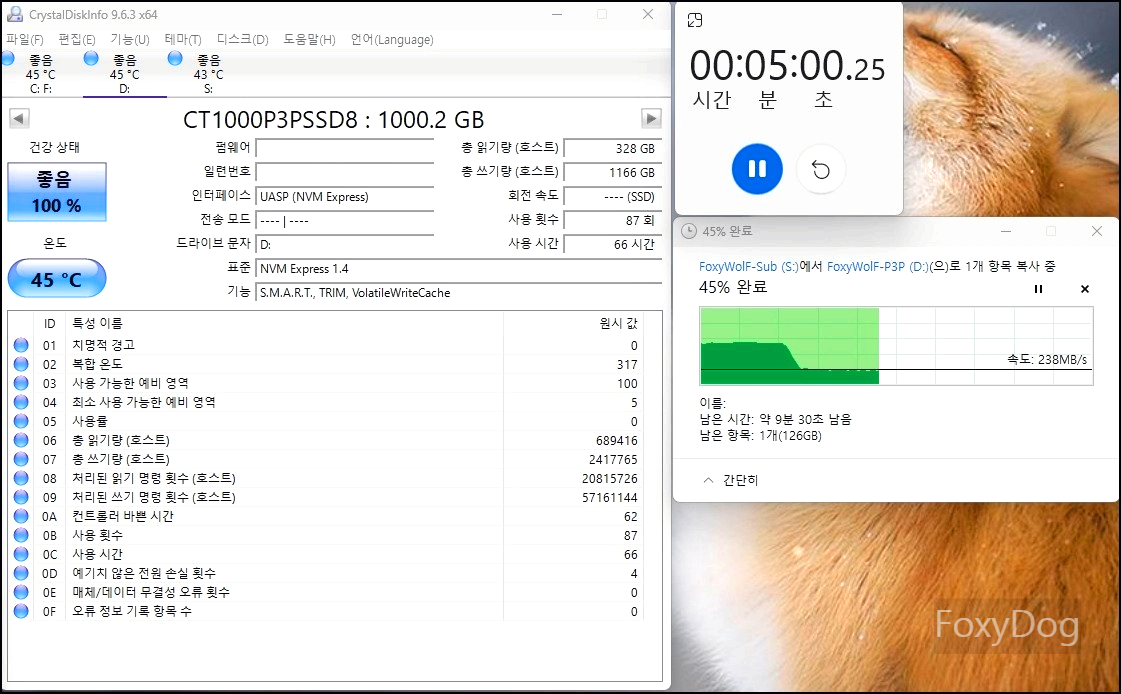The height and width of the screenshot is (694, 1121).
Task: Click status icon for 컨트롤러 바쁜 시간 row
Action: [x=21, y=516]
